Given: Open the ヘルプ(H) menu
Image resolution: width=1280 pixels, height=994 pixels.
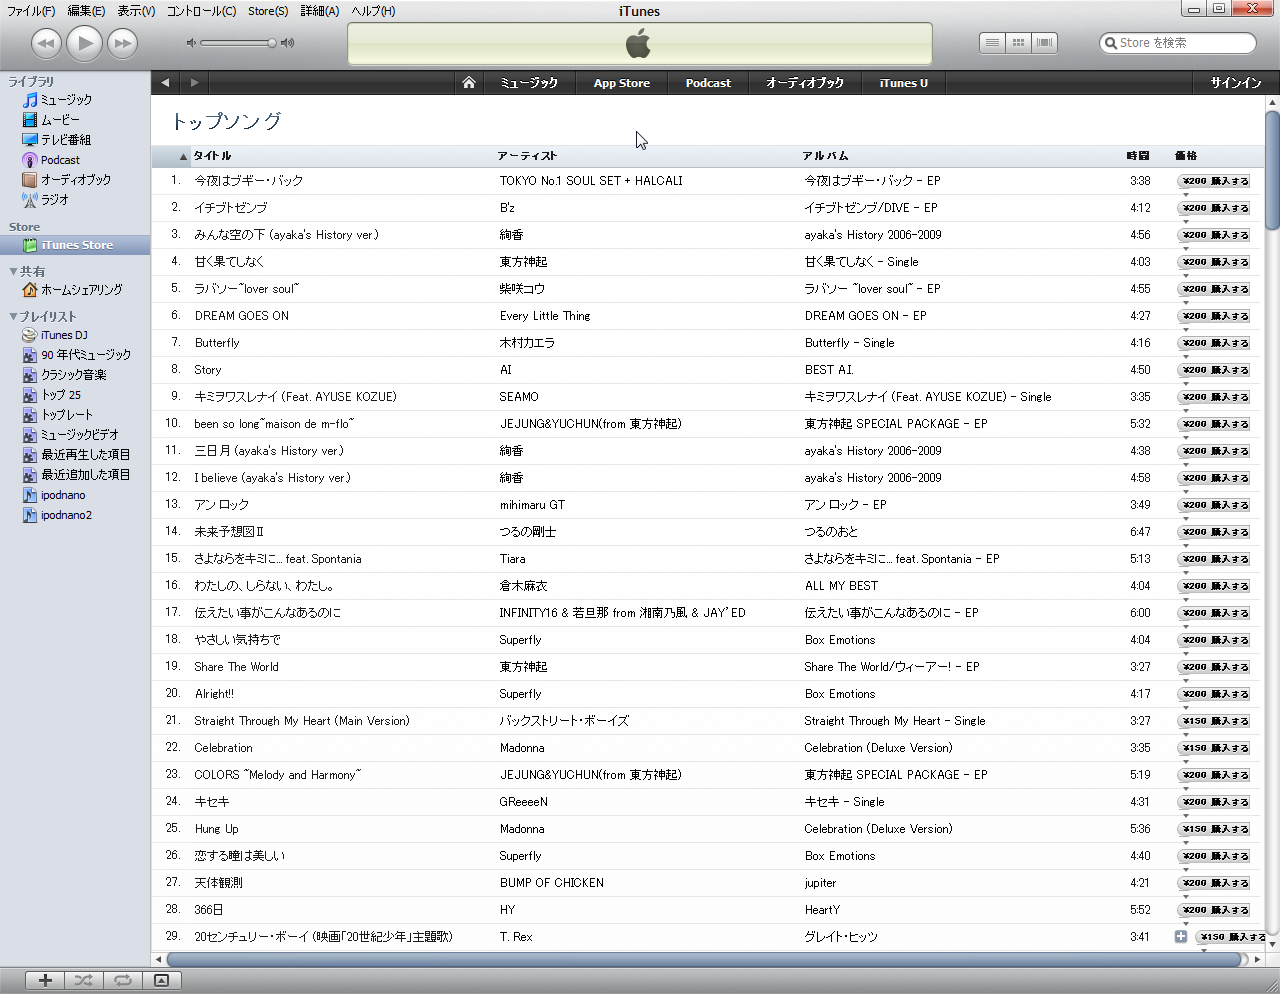Looking at the screenshot, I should 373,11.
